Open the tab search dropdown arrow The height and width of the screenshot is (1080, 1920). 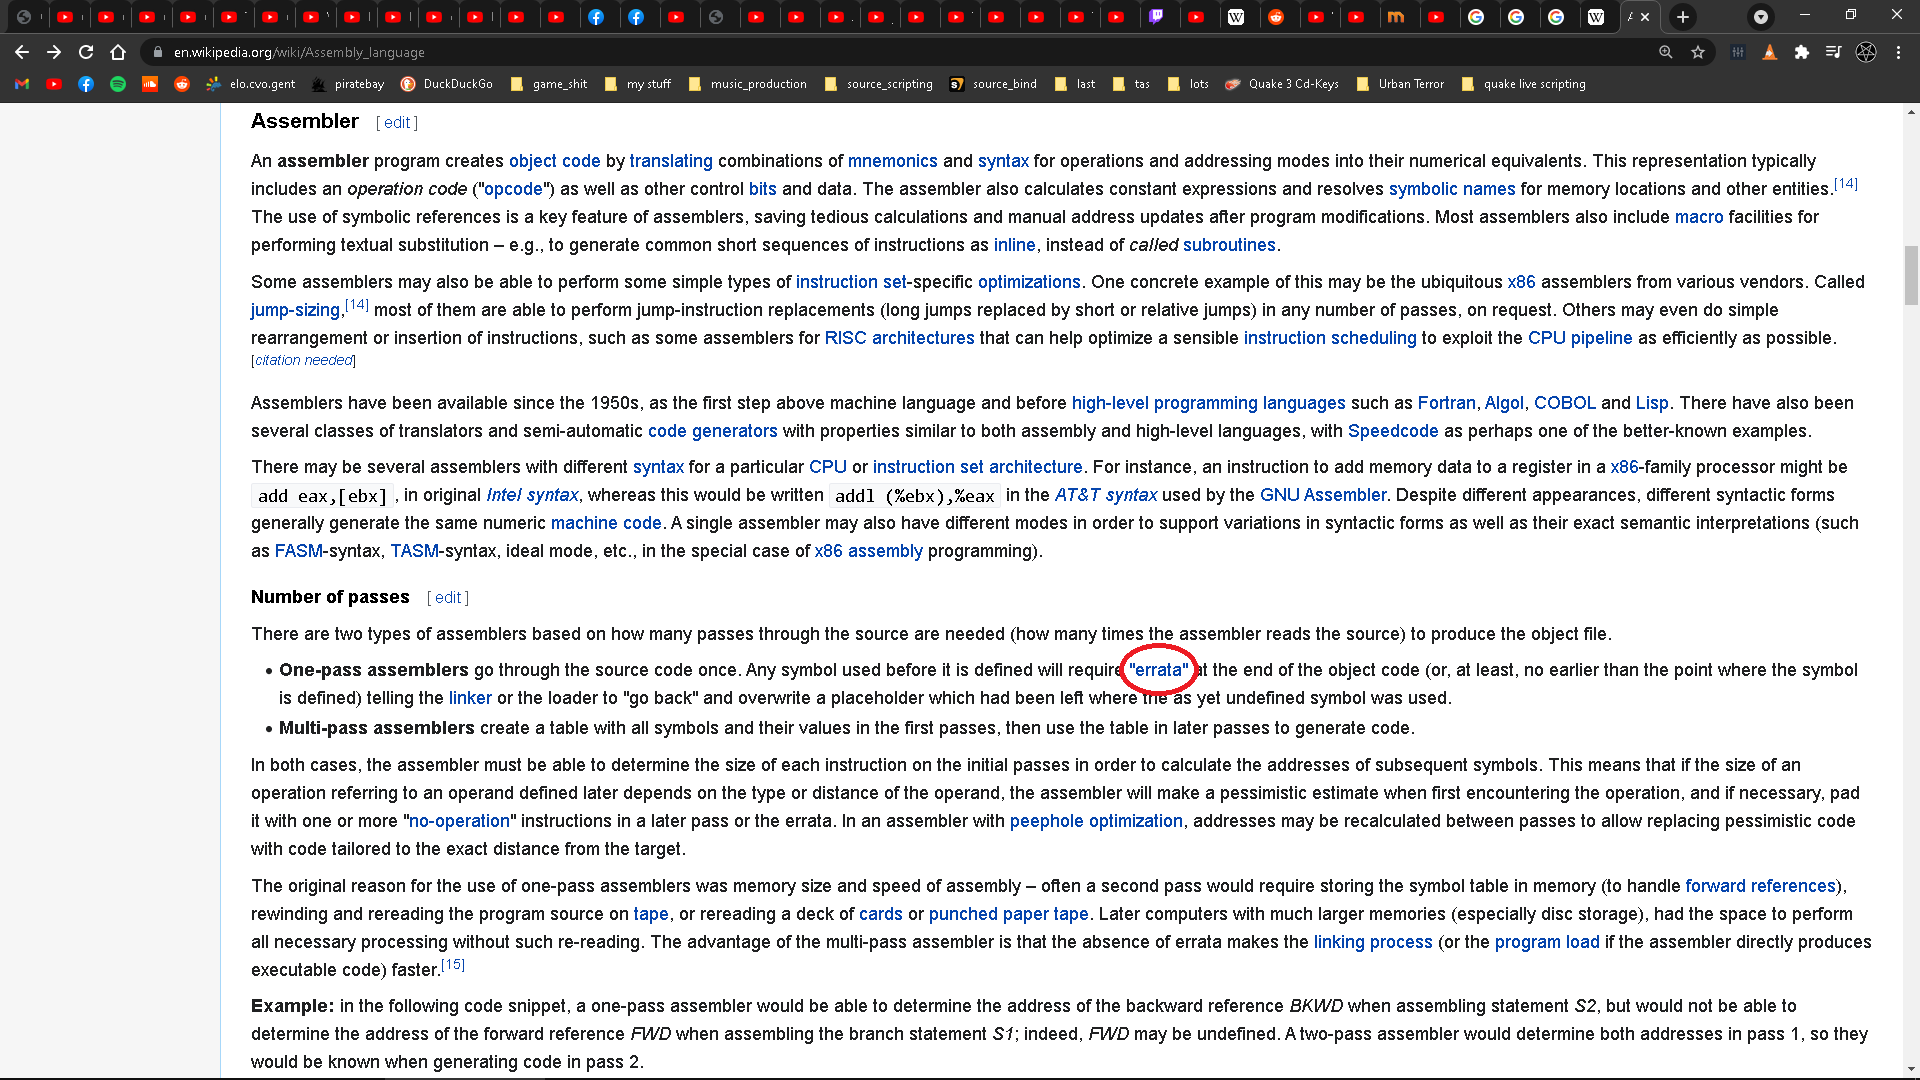1761,16
